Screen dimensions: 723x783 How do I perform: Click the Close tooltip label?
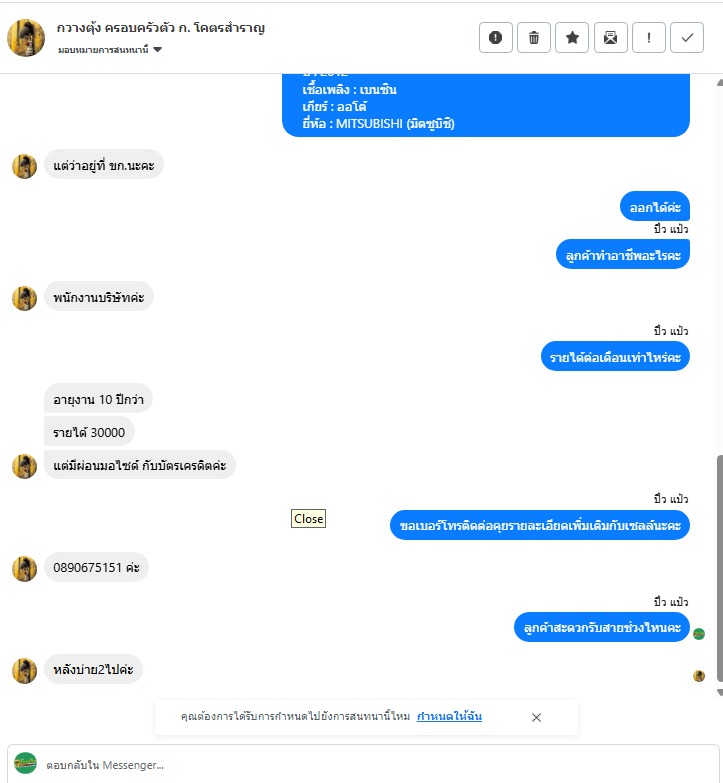point(309,519)
